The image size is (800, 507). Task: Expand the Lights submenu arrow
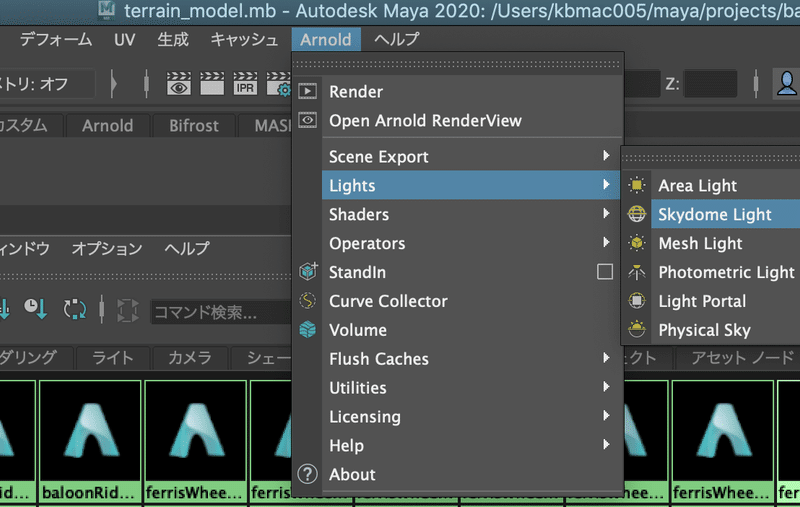[x=606, y=184]
